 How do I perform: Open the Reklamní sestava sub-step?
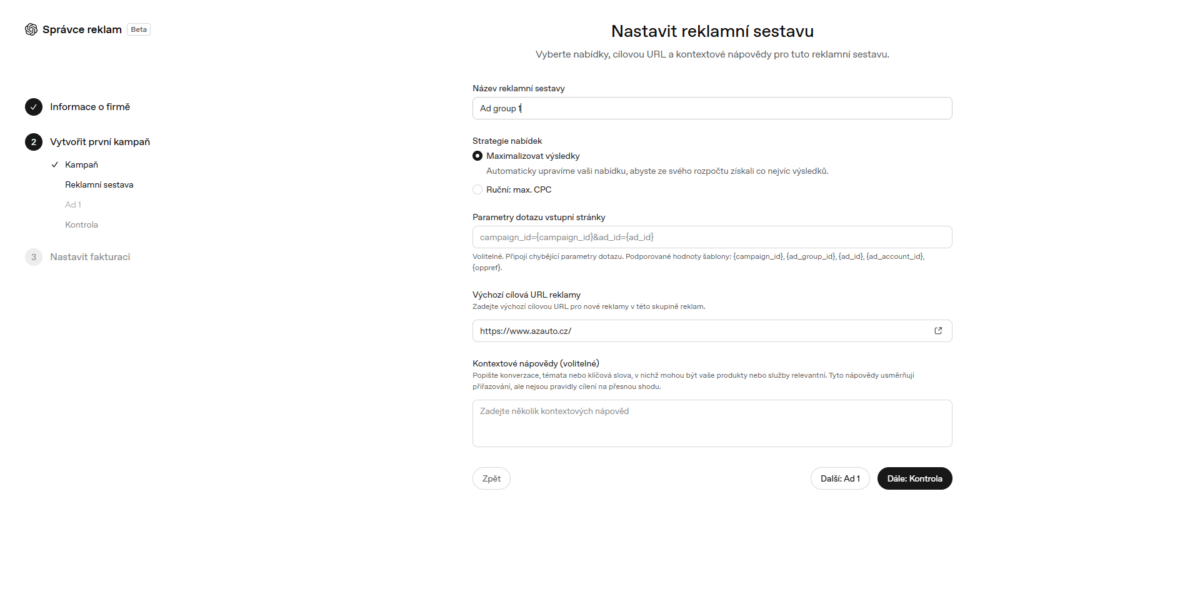[99, 185]
